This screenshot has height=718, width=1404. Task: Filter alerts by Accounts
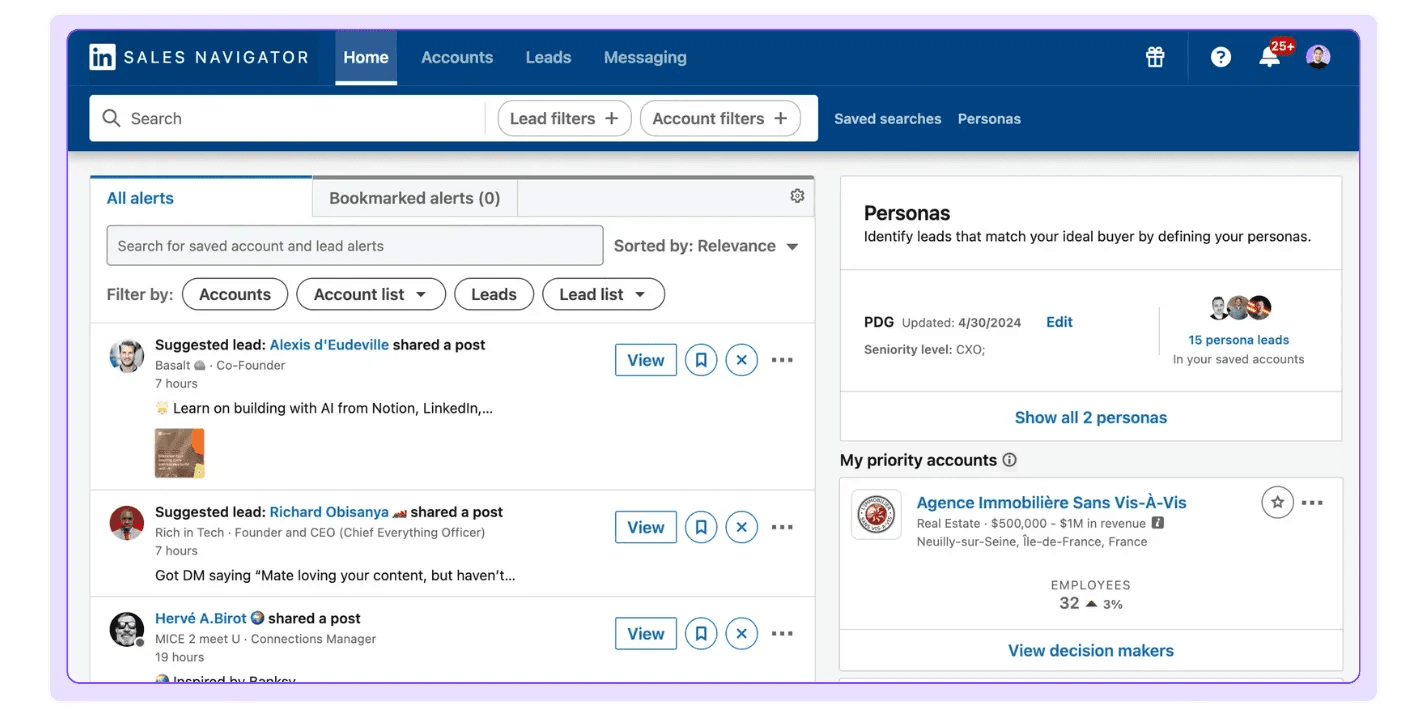pyautogui.click(x=235, y=294)
